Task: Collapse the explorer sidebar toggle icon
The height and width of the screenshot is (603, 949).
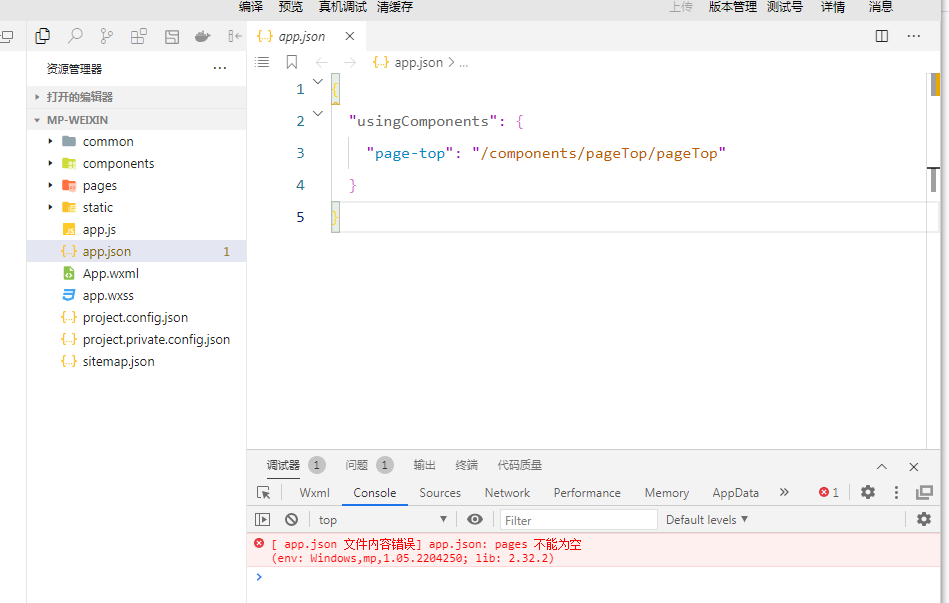Action: pyautogui.click(x=234, y=36)
